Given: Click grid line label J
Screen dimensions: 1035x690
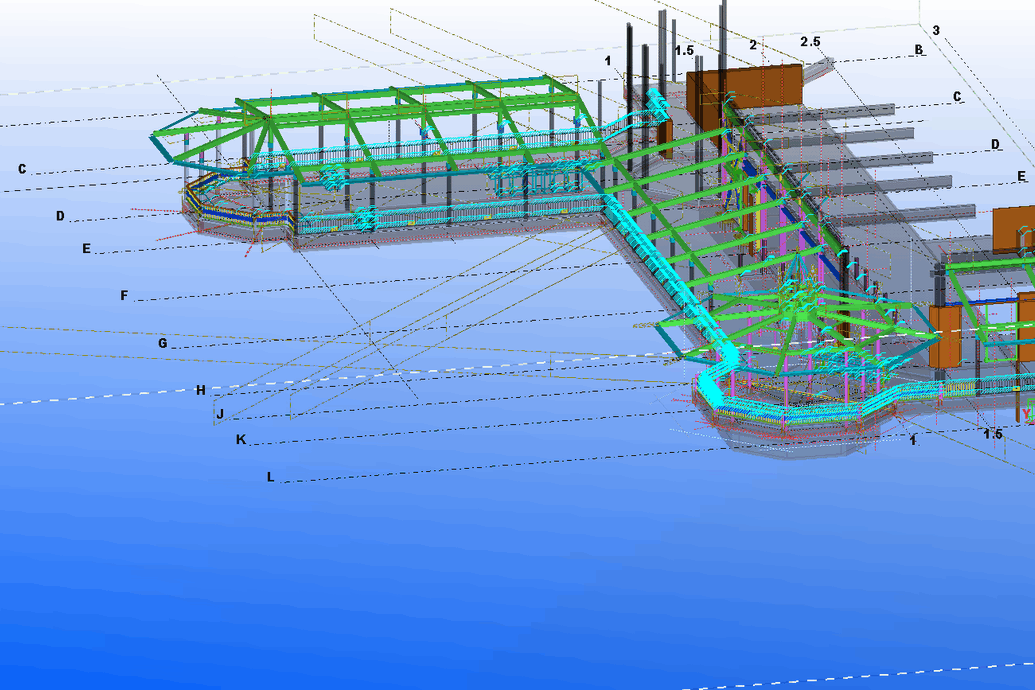Looking at the screenshot, I should [x=219, y=414].
